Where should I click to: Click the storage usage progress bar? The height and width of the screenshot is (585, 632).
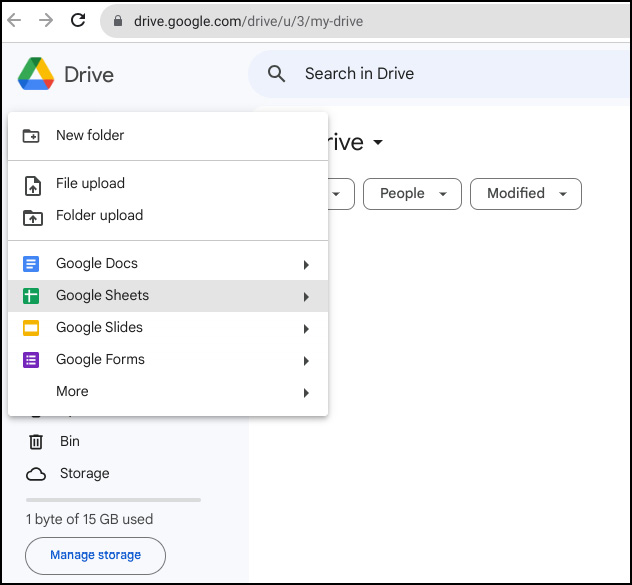[x=113, y=500]
